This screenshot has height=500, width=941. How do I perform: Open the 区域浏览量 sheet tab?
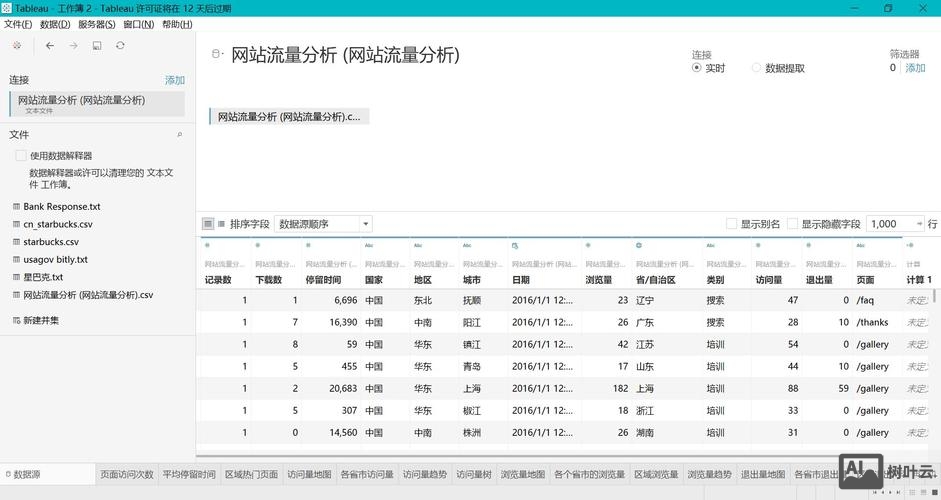click(656, 474)
